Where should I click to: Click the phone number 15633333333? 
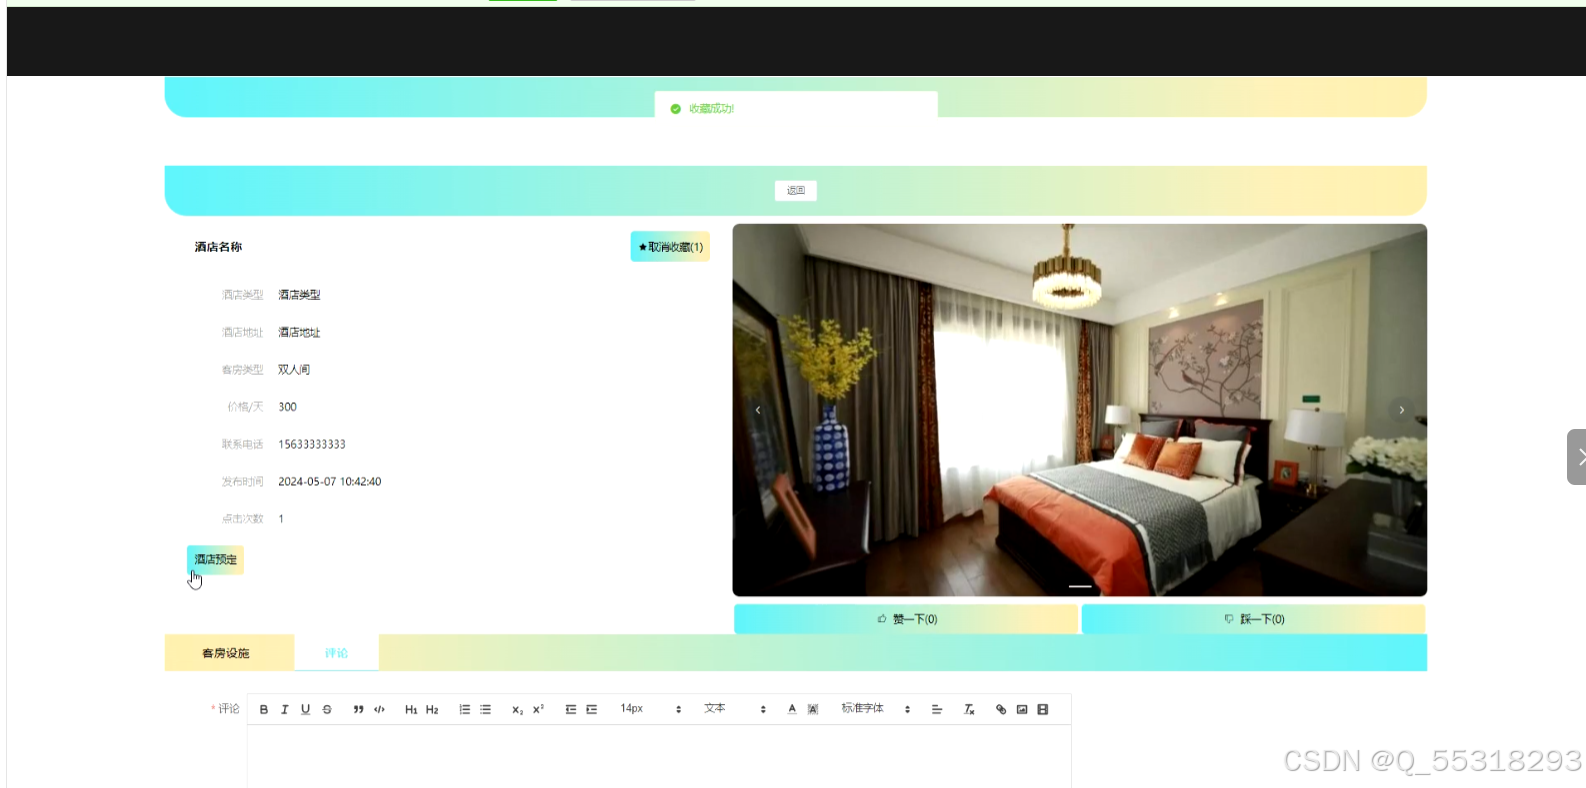(x=312, y=444)
